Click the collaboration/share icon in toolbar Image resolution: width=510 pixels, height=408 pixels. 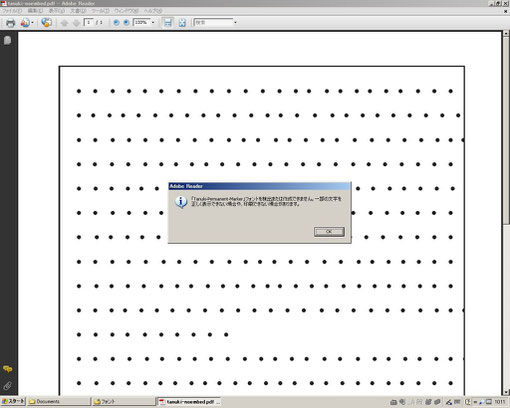[x=25, y=23]
